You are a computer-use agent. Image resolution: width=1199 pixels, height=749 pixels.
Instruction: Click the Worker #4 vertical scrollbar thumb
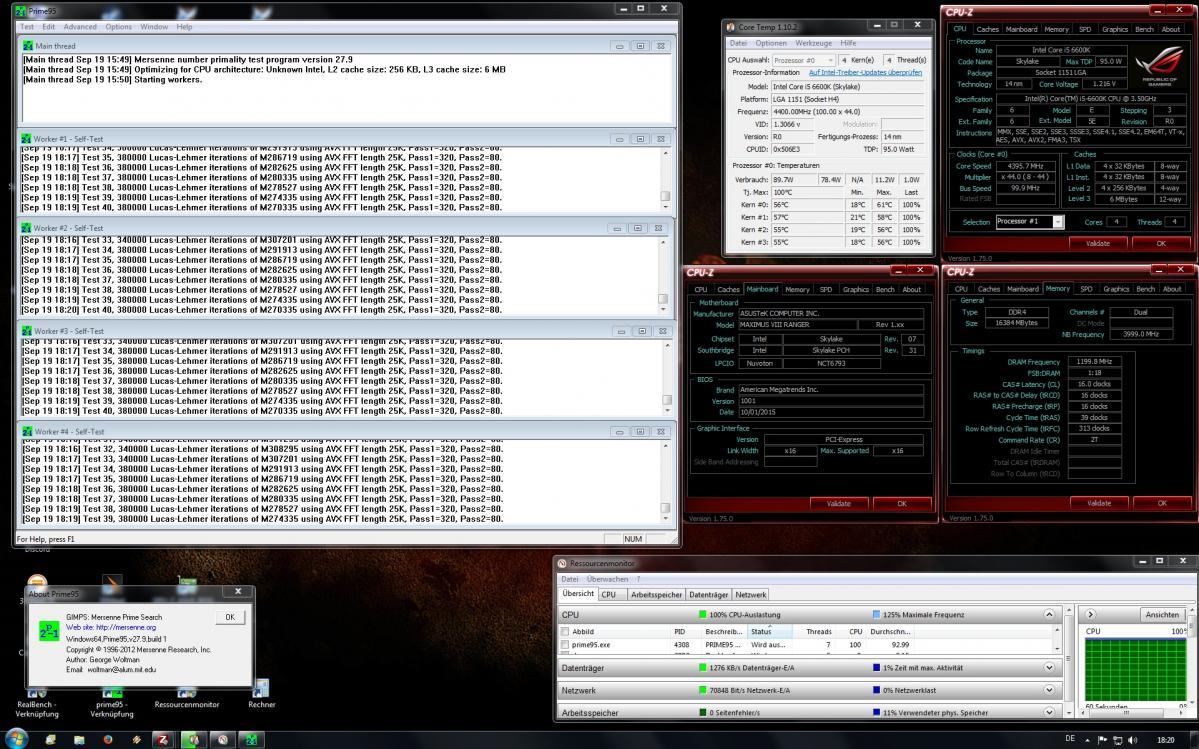click(665, 507)
